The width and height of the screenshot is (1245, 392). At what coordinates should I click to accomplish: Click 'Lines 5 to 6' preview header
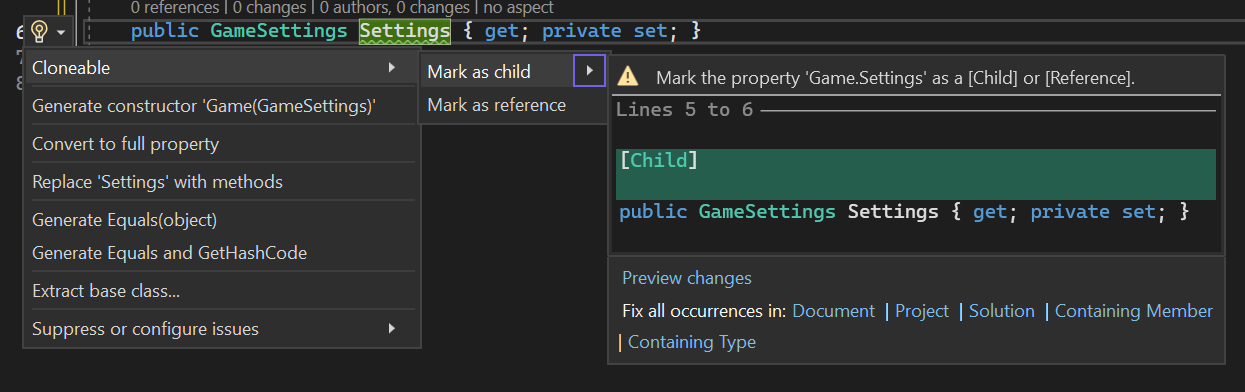tap(684, 109)
